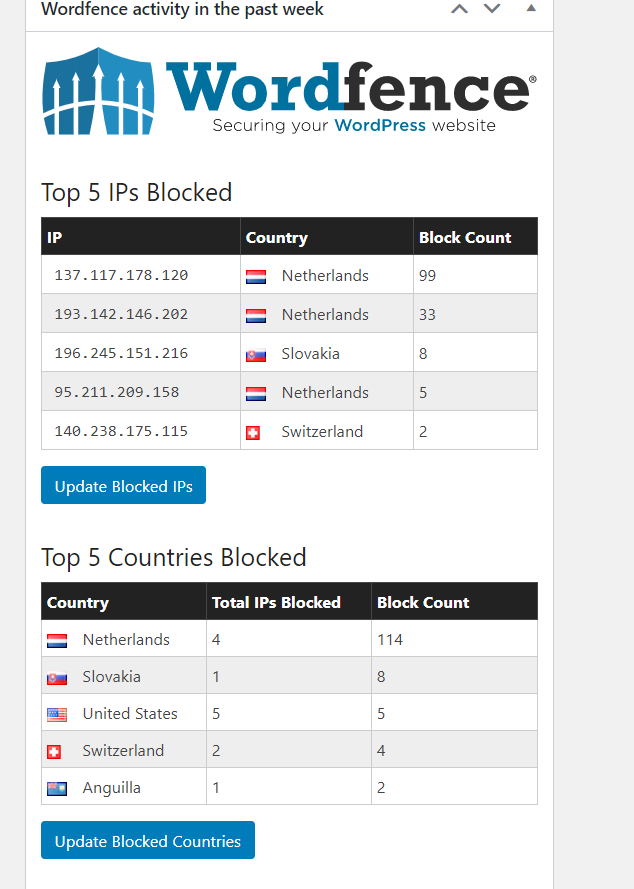Click Netherlands flag beside IP 95.211.209.158
This screenshot has width=634, height=889.
tap(256, 394)
